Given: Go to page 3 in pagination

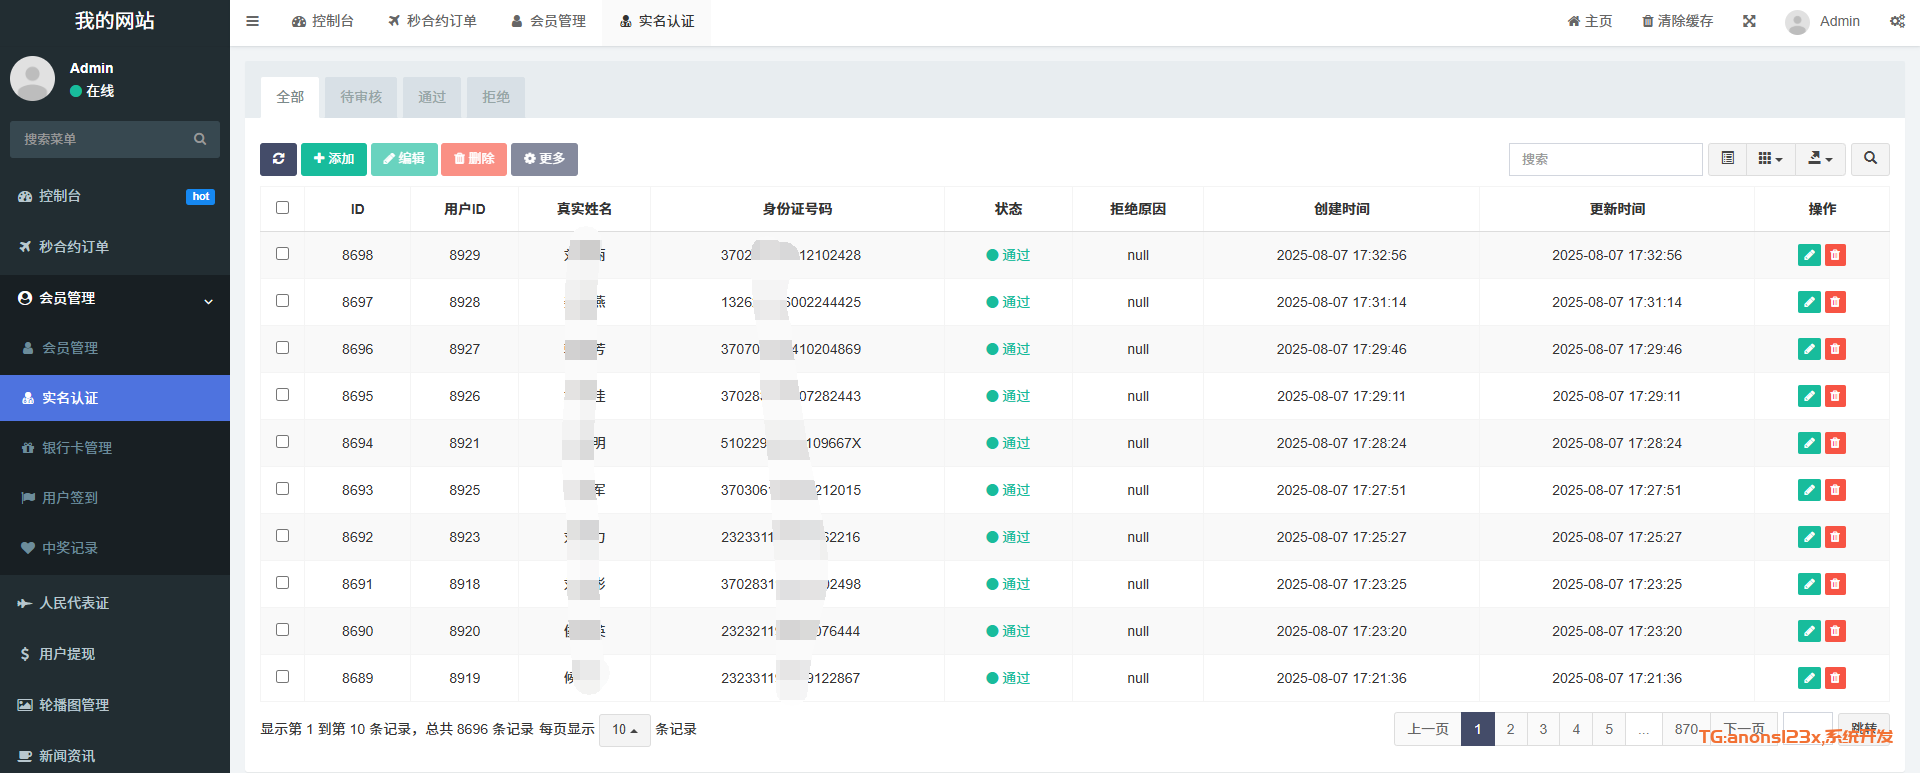Looking at the screenshot, I should [x=1543, y=729].
